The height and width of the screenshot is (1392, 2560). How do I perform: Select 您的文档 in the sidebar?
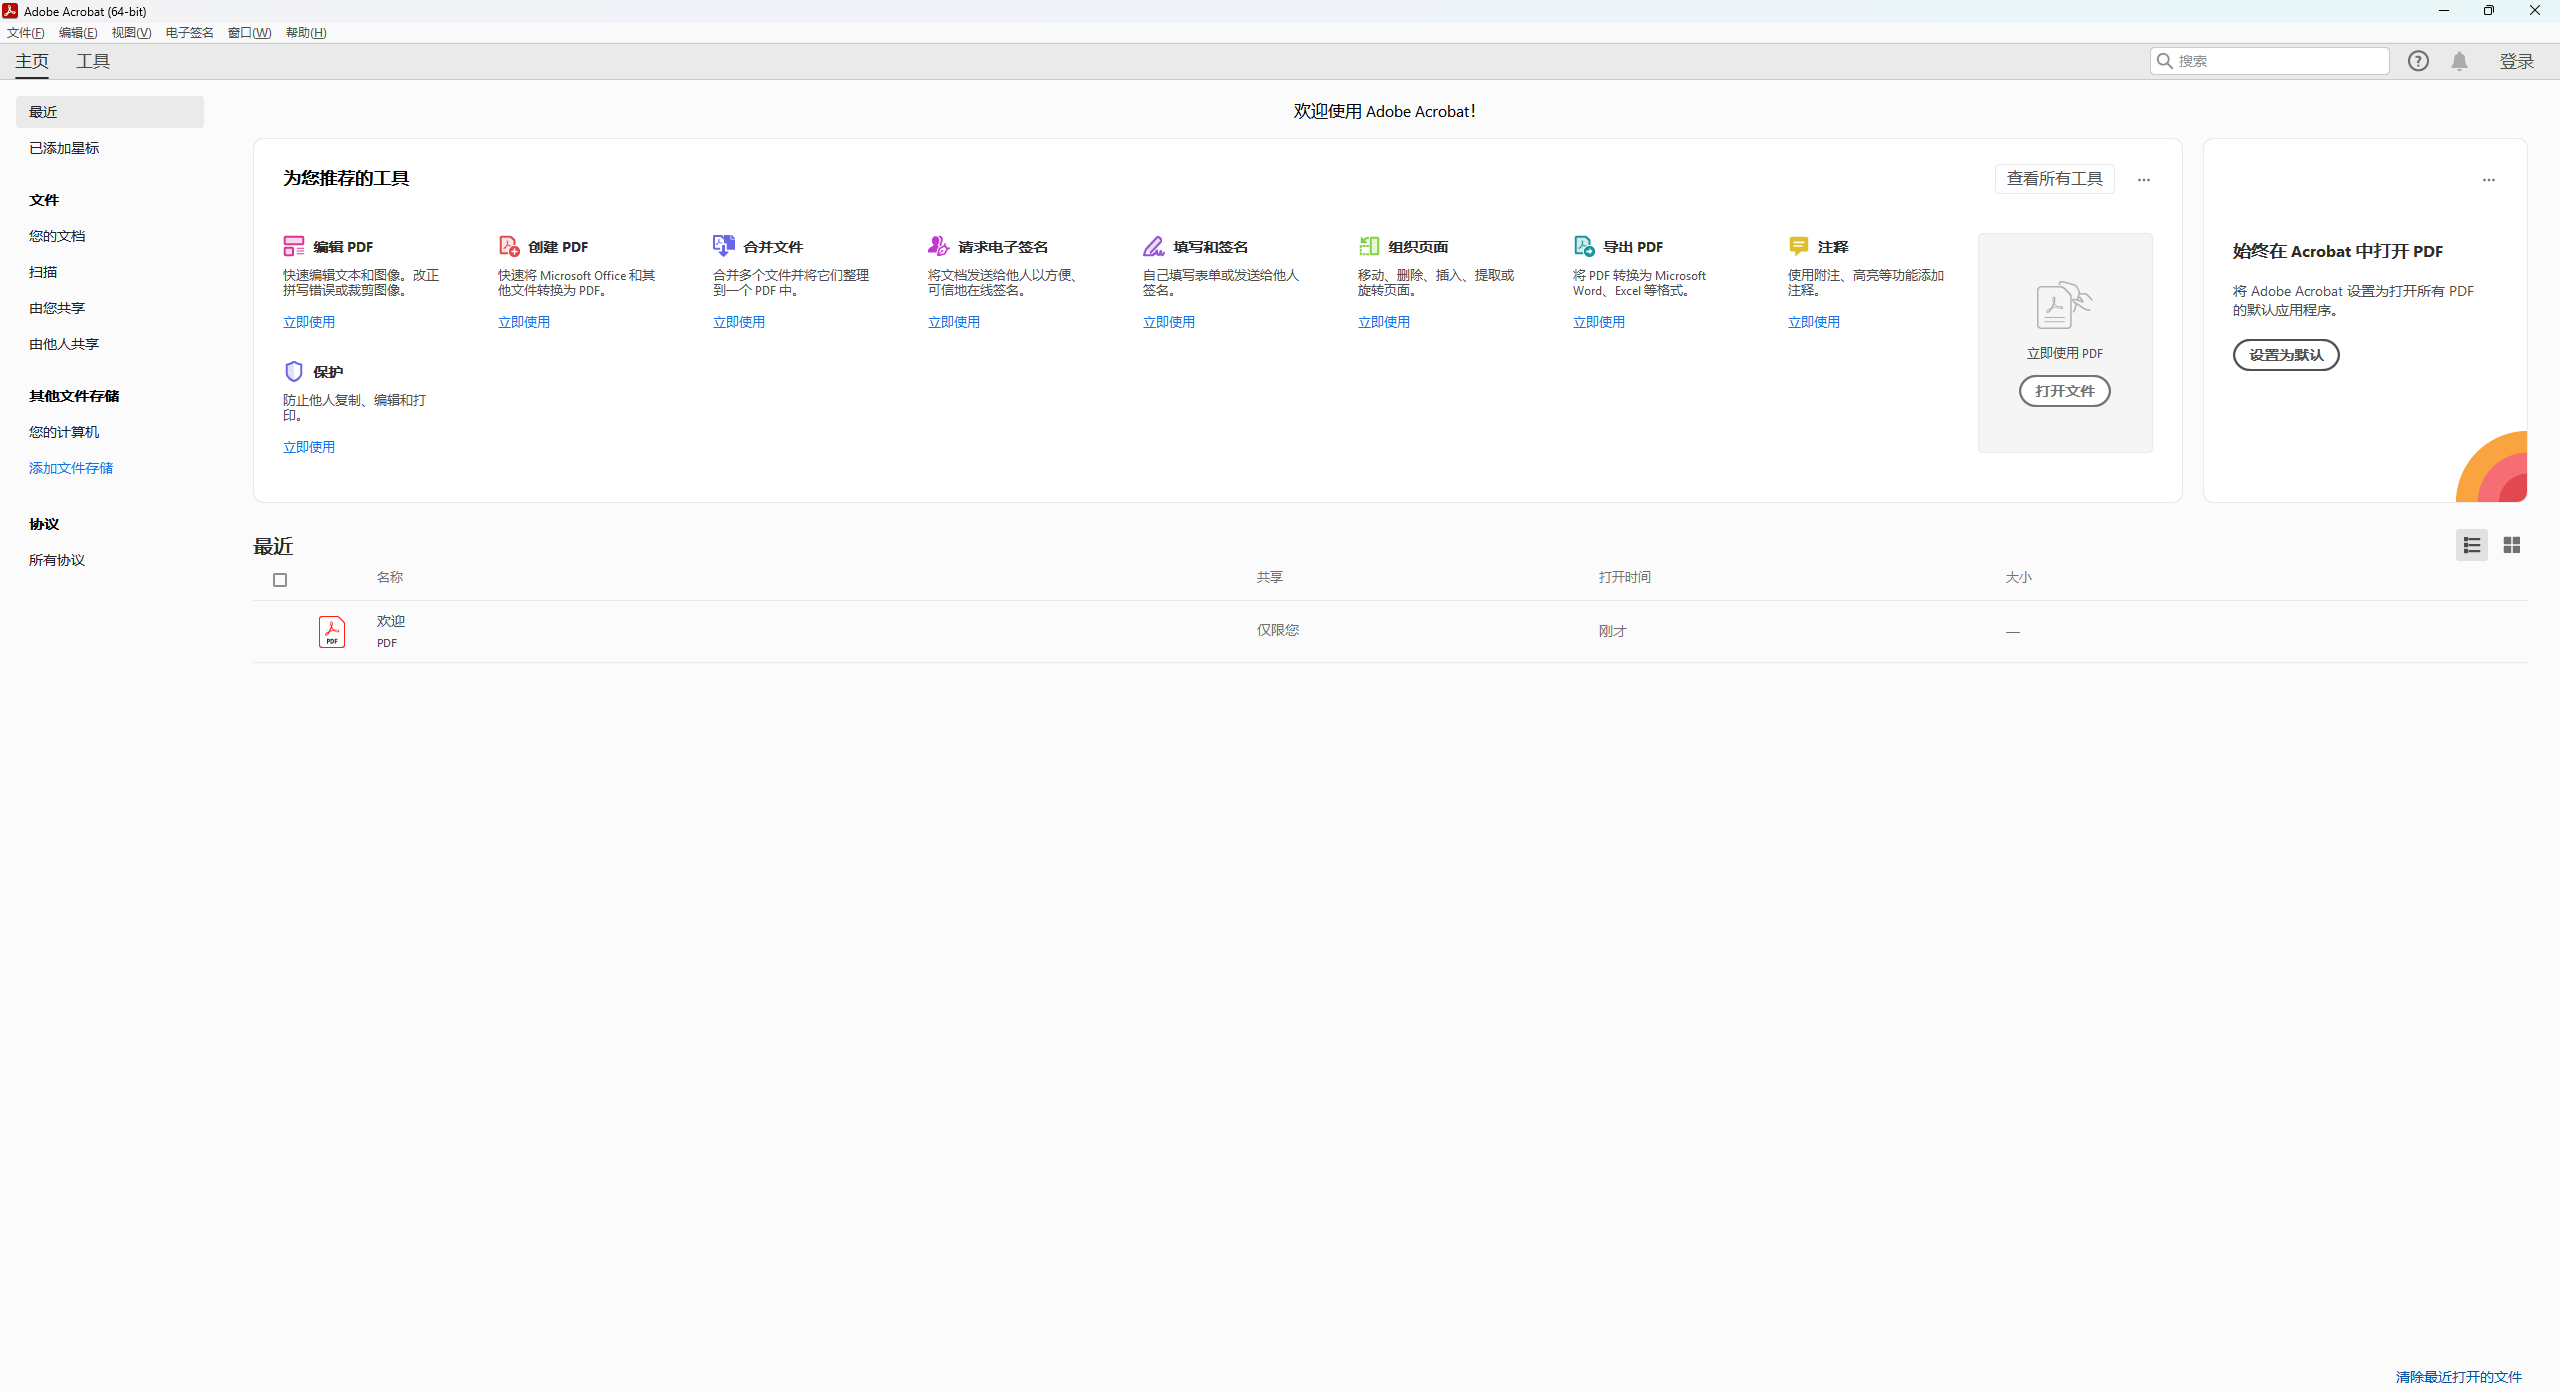[x=57, y=236]
